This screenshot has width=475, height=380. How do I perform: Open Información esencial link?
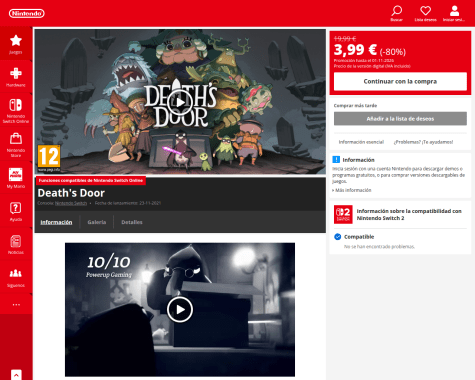point(361,142)
